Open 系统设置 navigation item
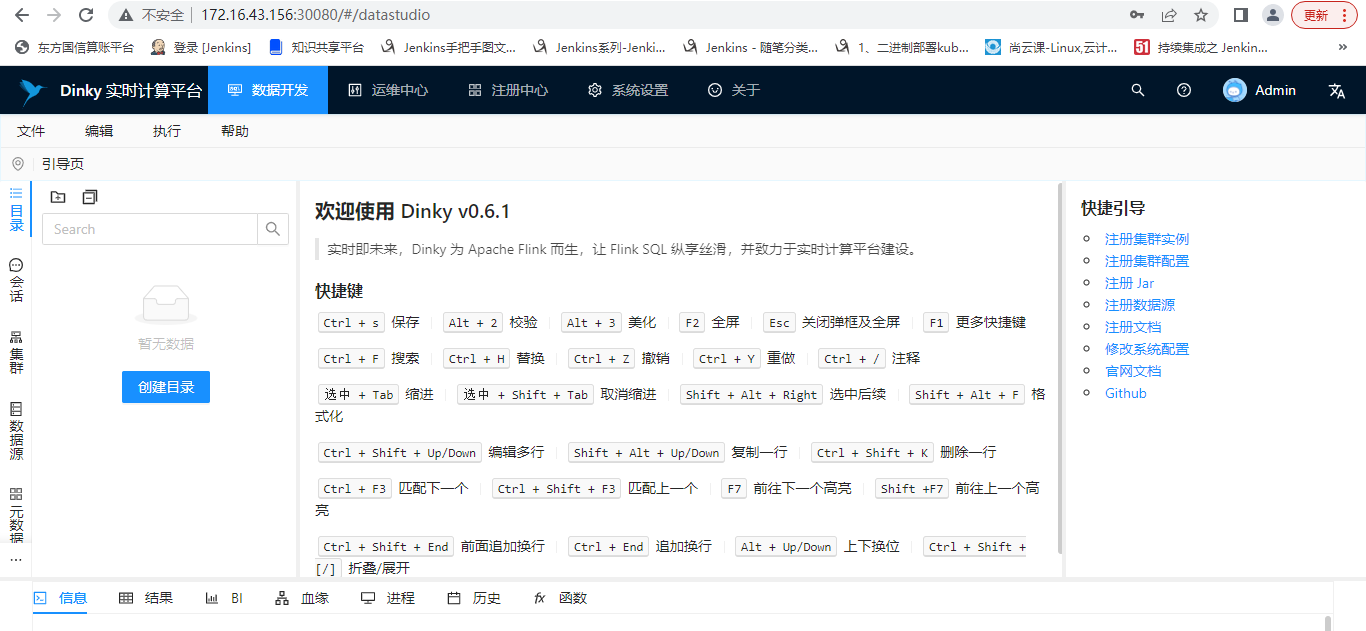This screenshot has width=1366, height=631. pos(628,90)
